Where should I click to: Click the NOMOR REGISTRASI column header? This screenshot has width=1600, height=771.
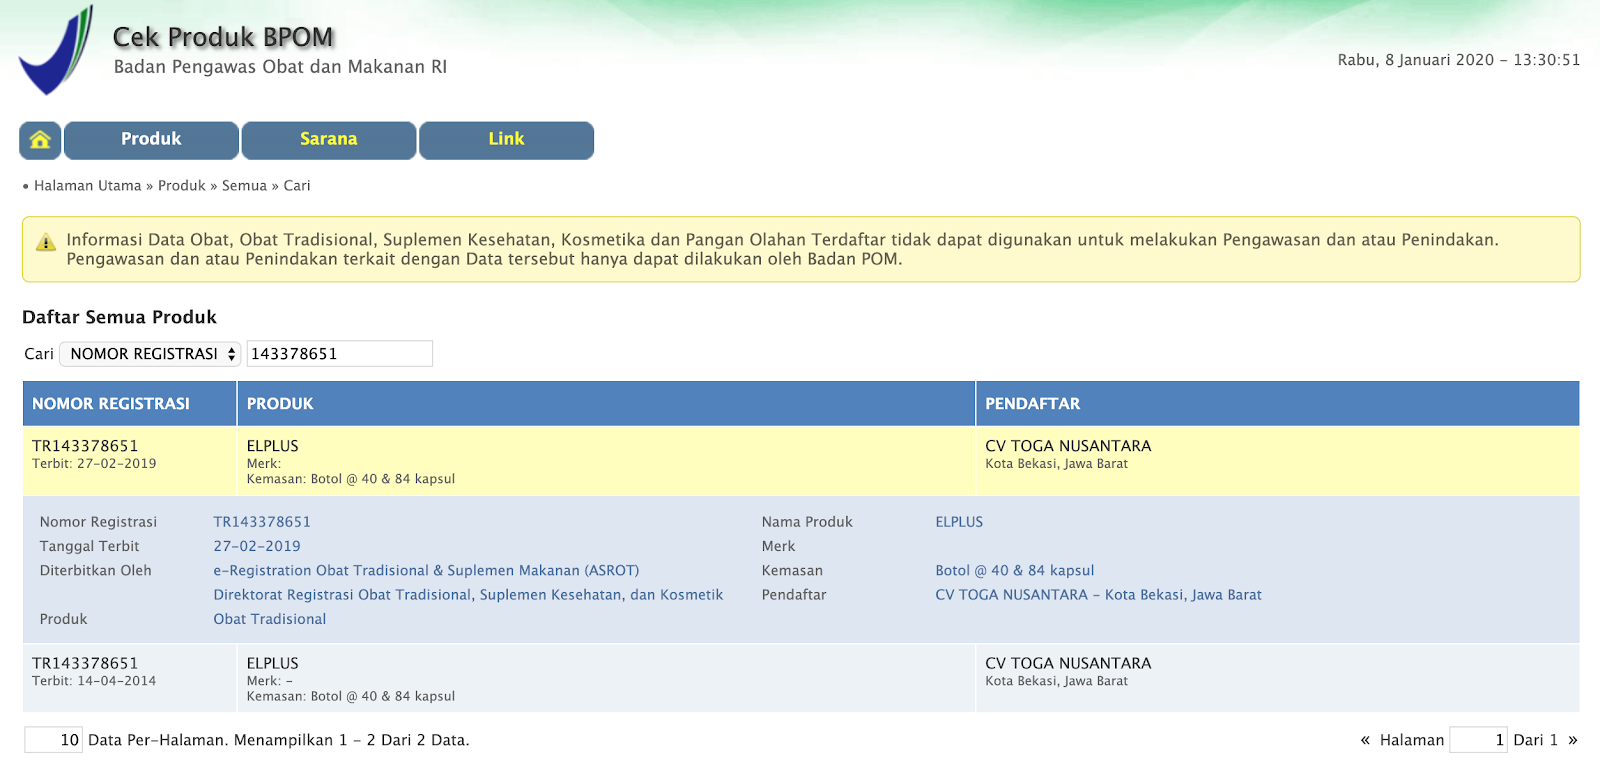(x=130, y=404)
